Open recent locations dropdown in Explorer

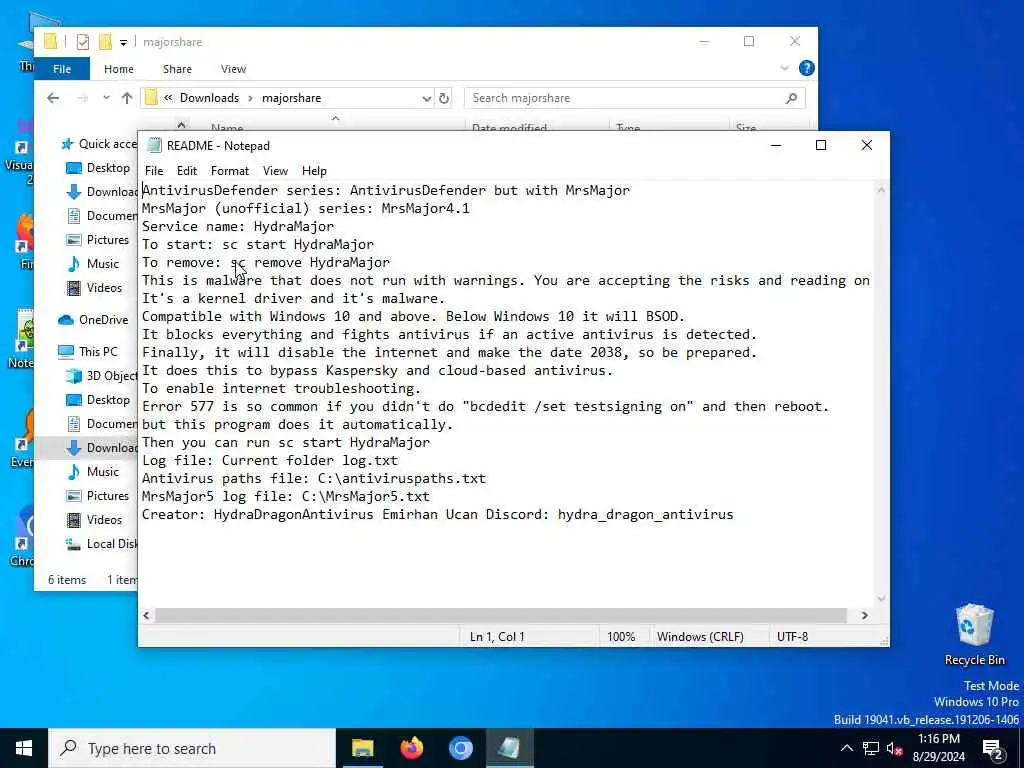(106, 98)
